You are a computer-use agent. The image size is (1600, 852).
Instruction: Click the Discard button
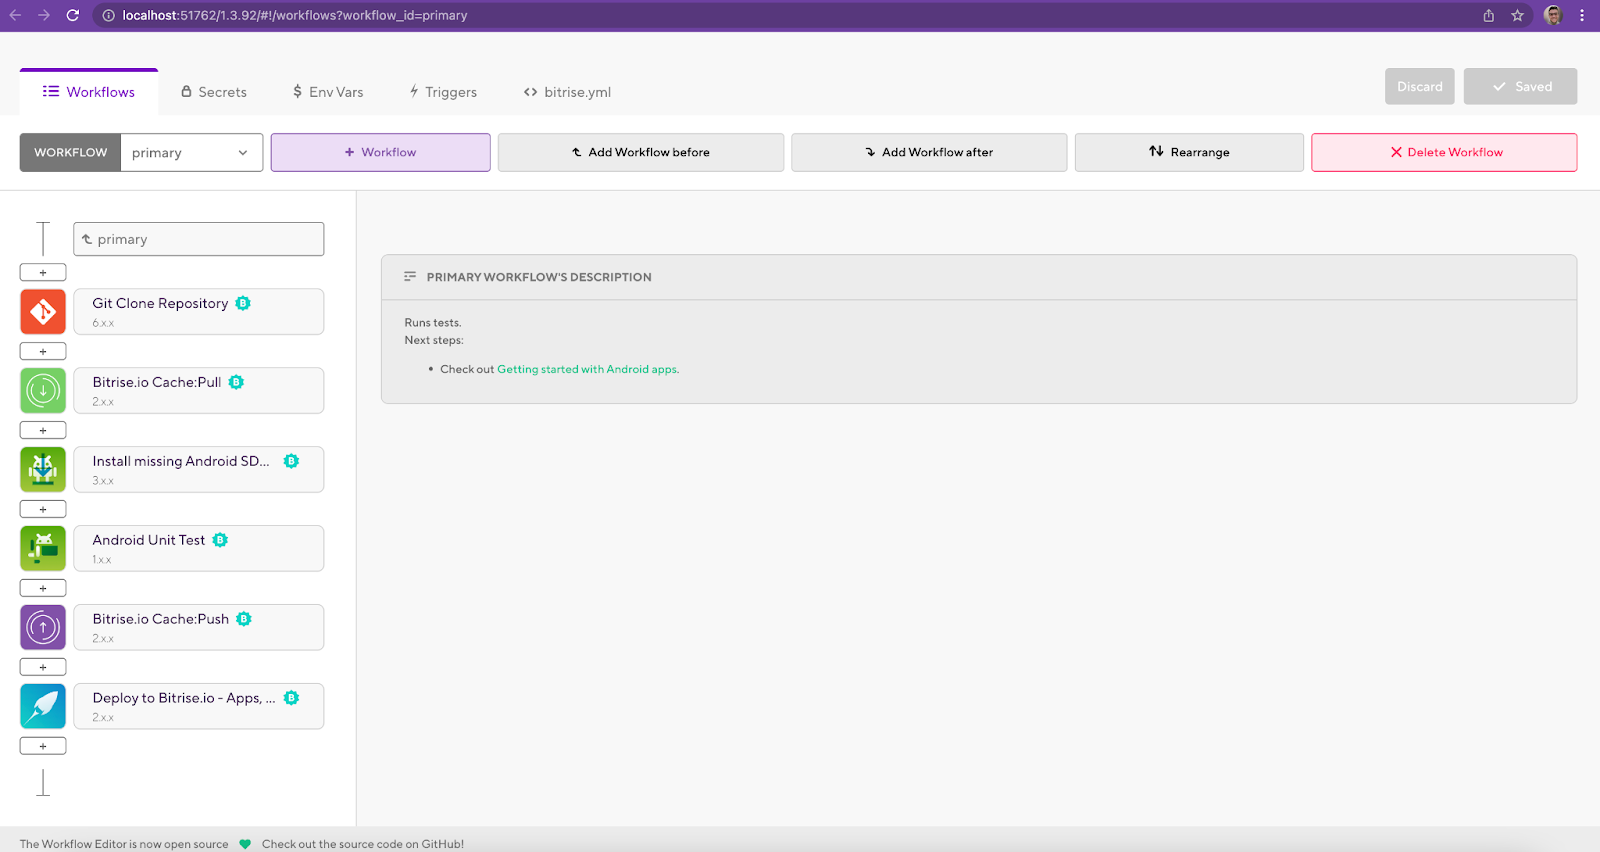pyautogui.click(x=1420, y=86)
